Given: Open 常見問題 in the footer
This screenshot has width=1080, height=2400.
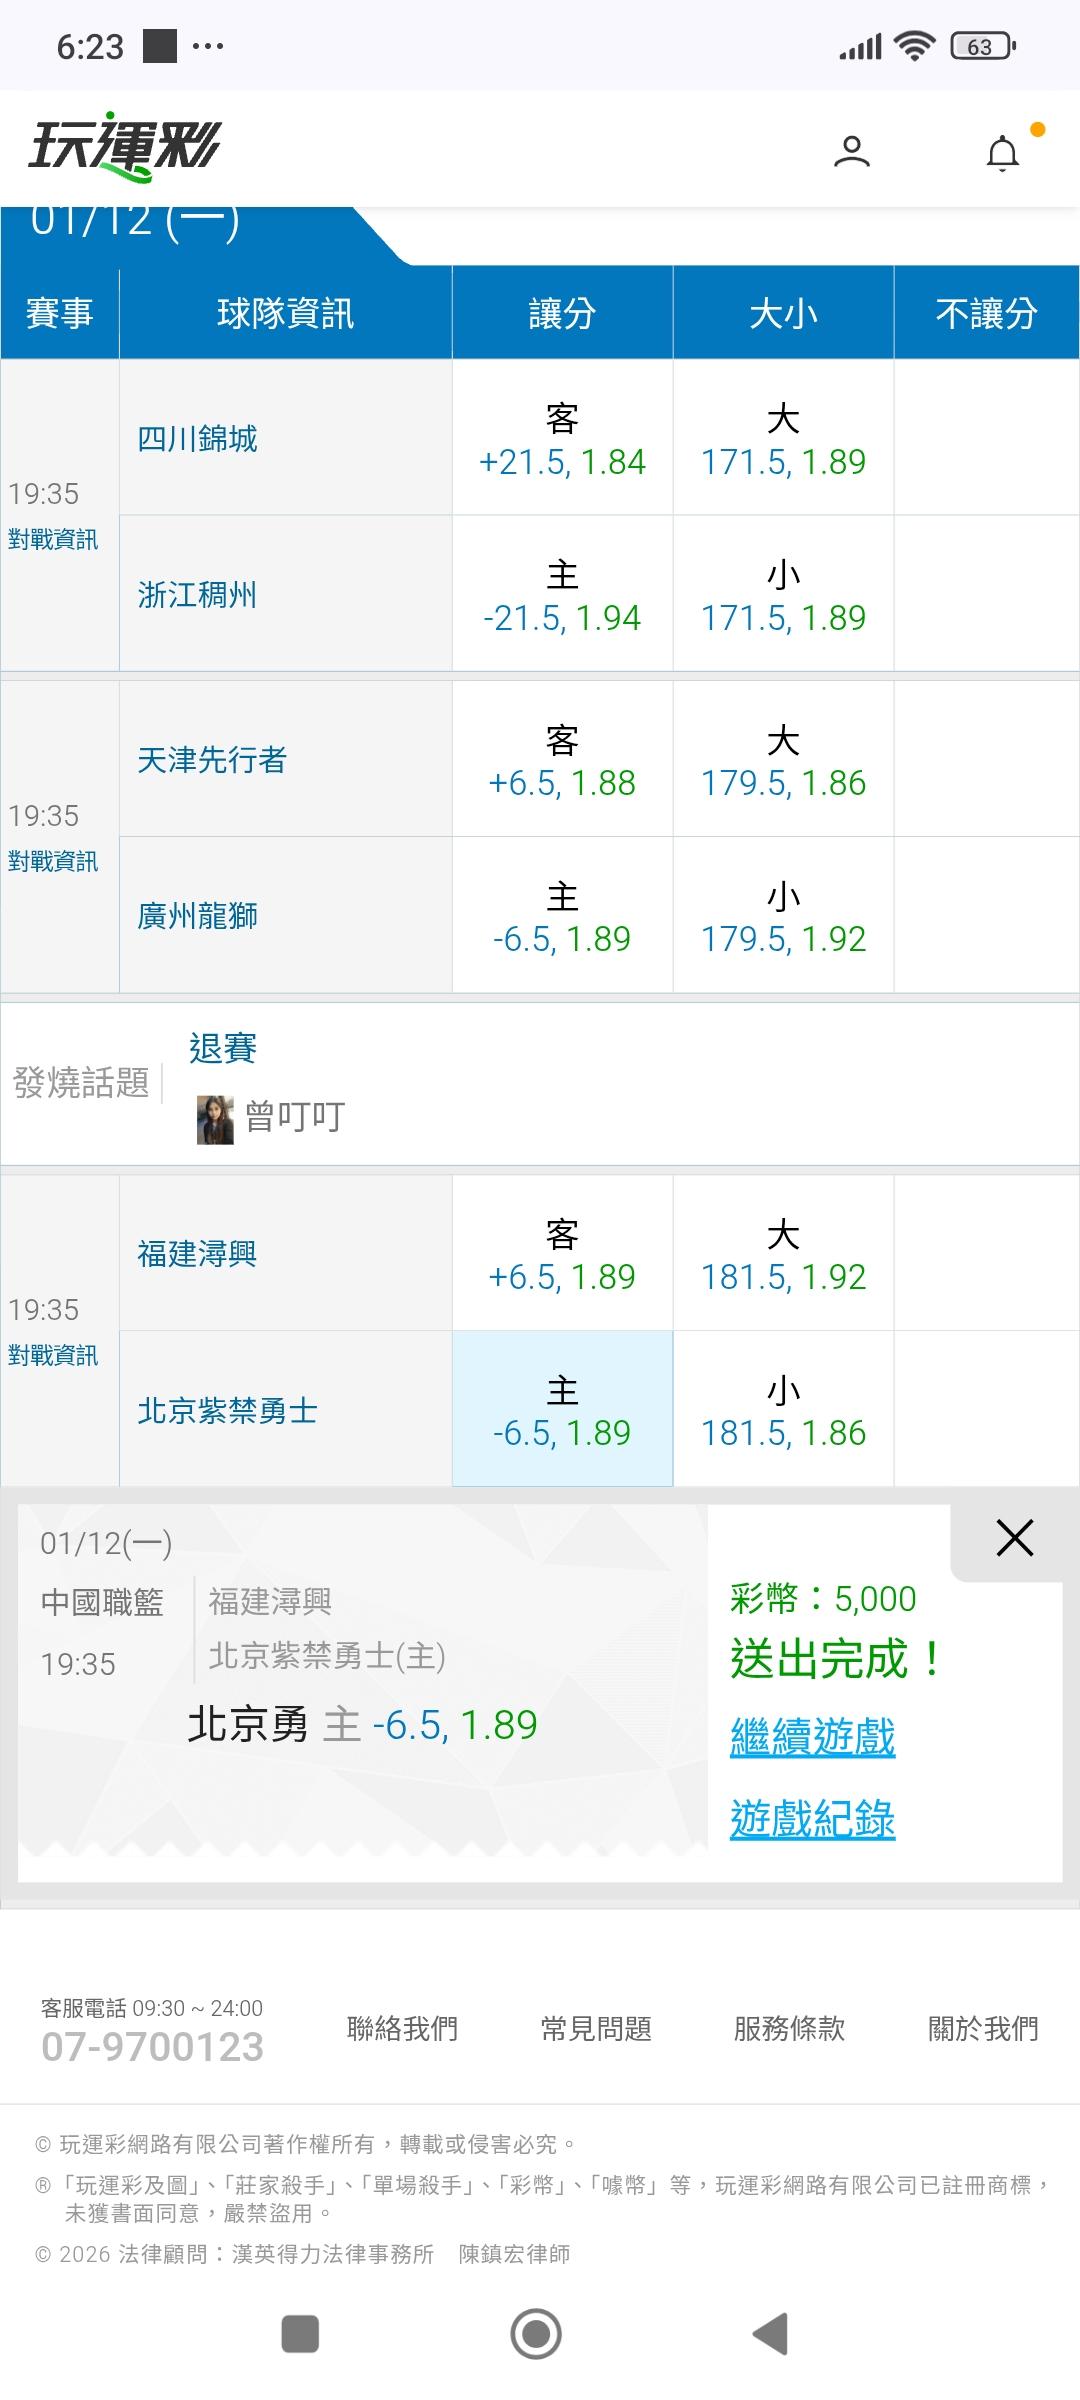Looking at the screenshot, I should point(596,2029).
